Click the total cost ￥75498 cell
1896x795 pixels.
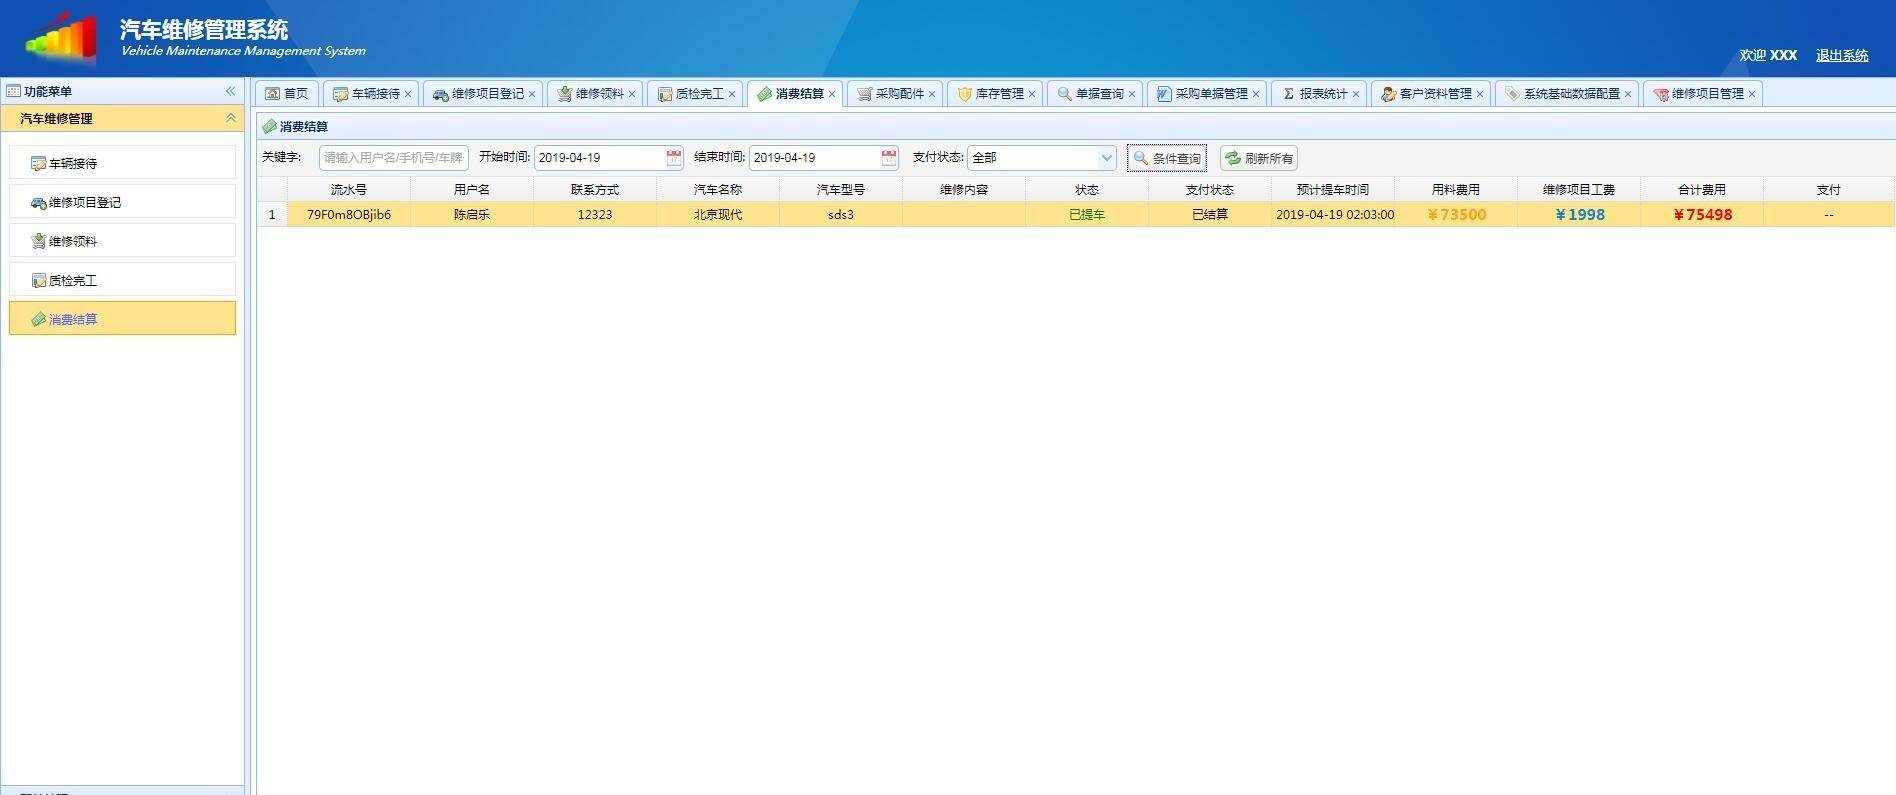[x=1702, y=215]
